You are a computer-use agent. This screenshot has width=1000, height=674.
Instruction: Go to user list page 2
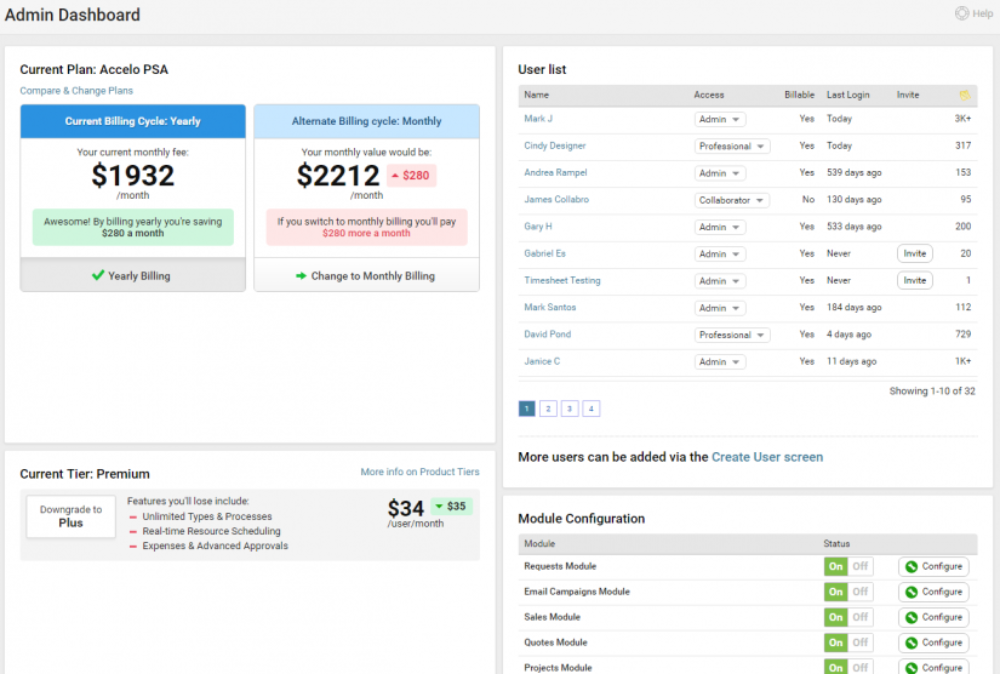(x=548, y=409)
